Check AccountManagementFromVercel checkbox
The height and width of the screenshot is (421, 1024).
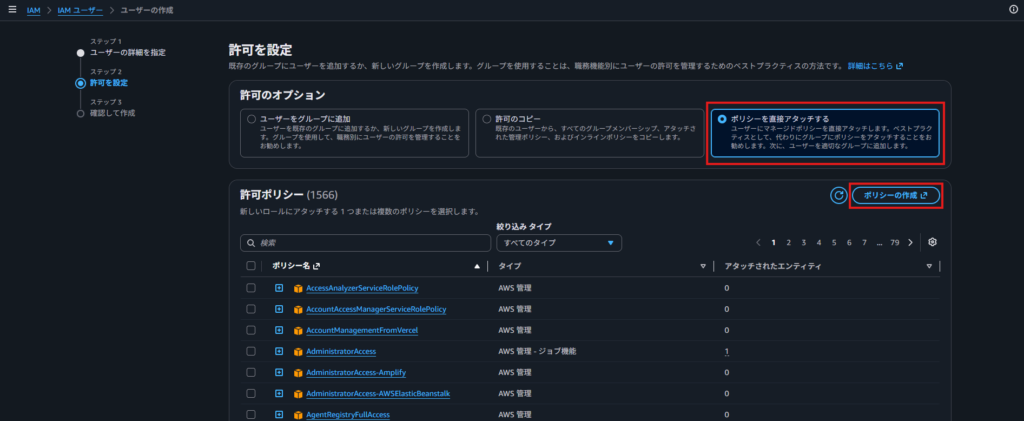tap(251, 330)
